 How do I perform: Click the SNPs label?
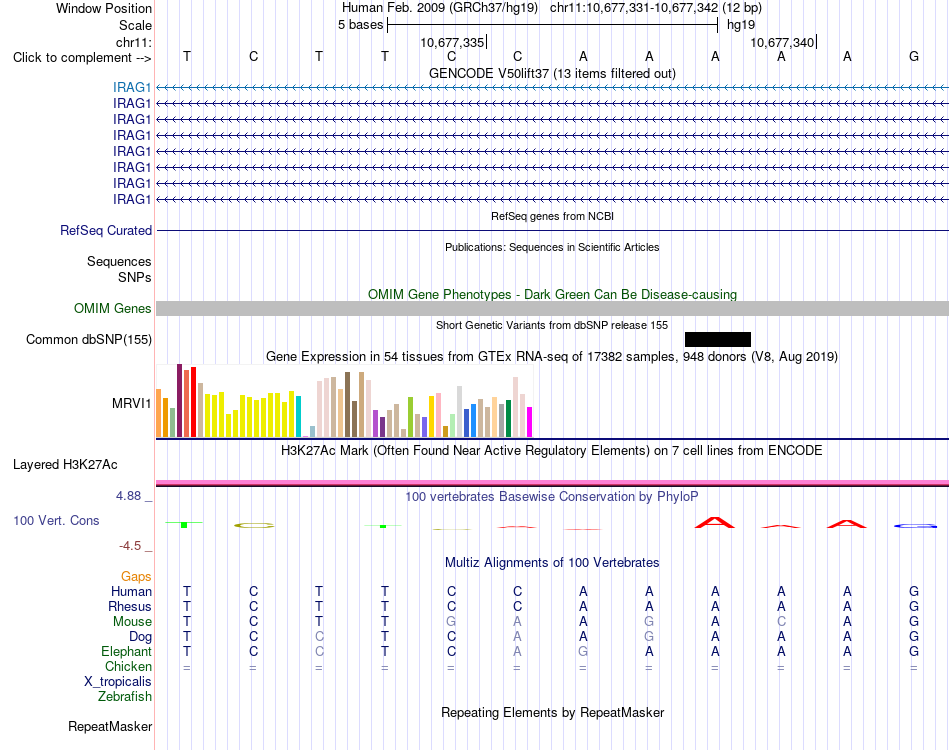pyautogui.click(x=135, y=277)
